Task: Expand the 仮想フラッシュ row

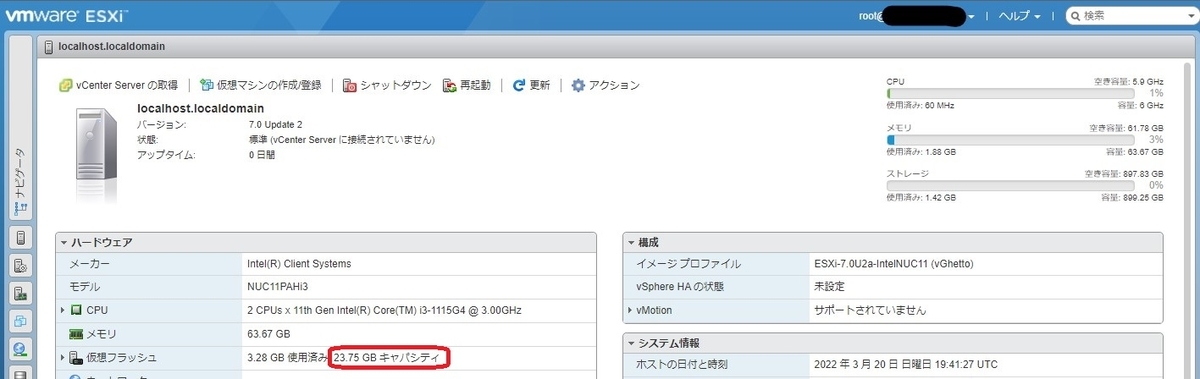Action: [x=63, y=357]
